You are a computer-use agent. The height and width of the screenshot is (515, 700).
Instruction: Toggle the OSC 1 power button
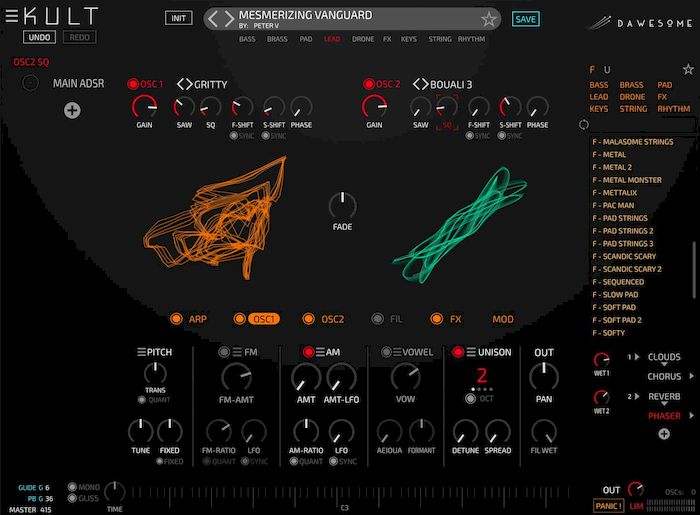[133, 84]
